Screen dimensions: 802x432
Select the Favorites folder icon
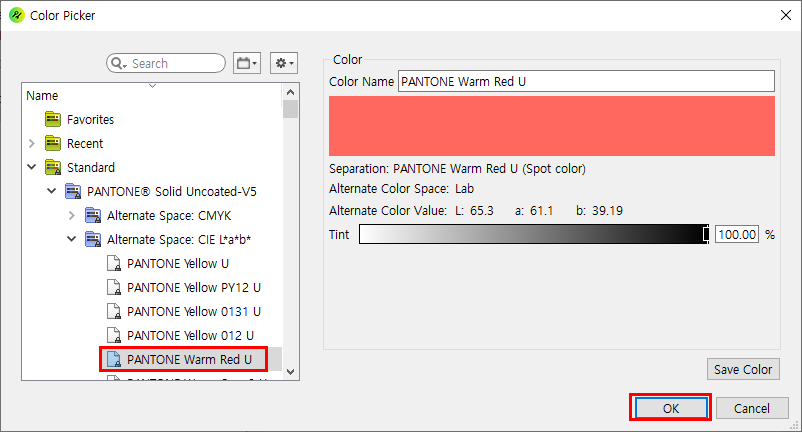[53, 120]
